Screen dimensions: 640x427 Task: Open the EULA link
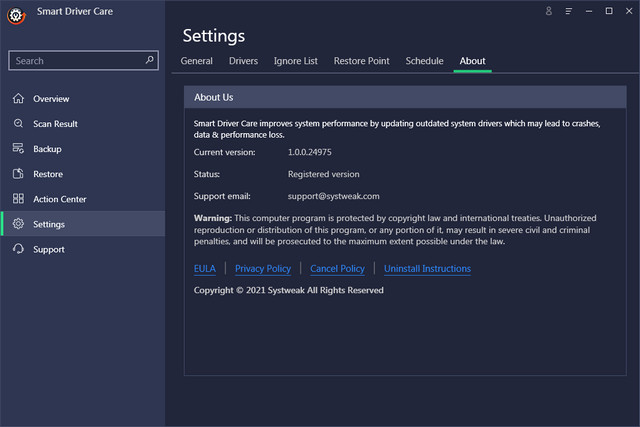[x=204, y=268]
